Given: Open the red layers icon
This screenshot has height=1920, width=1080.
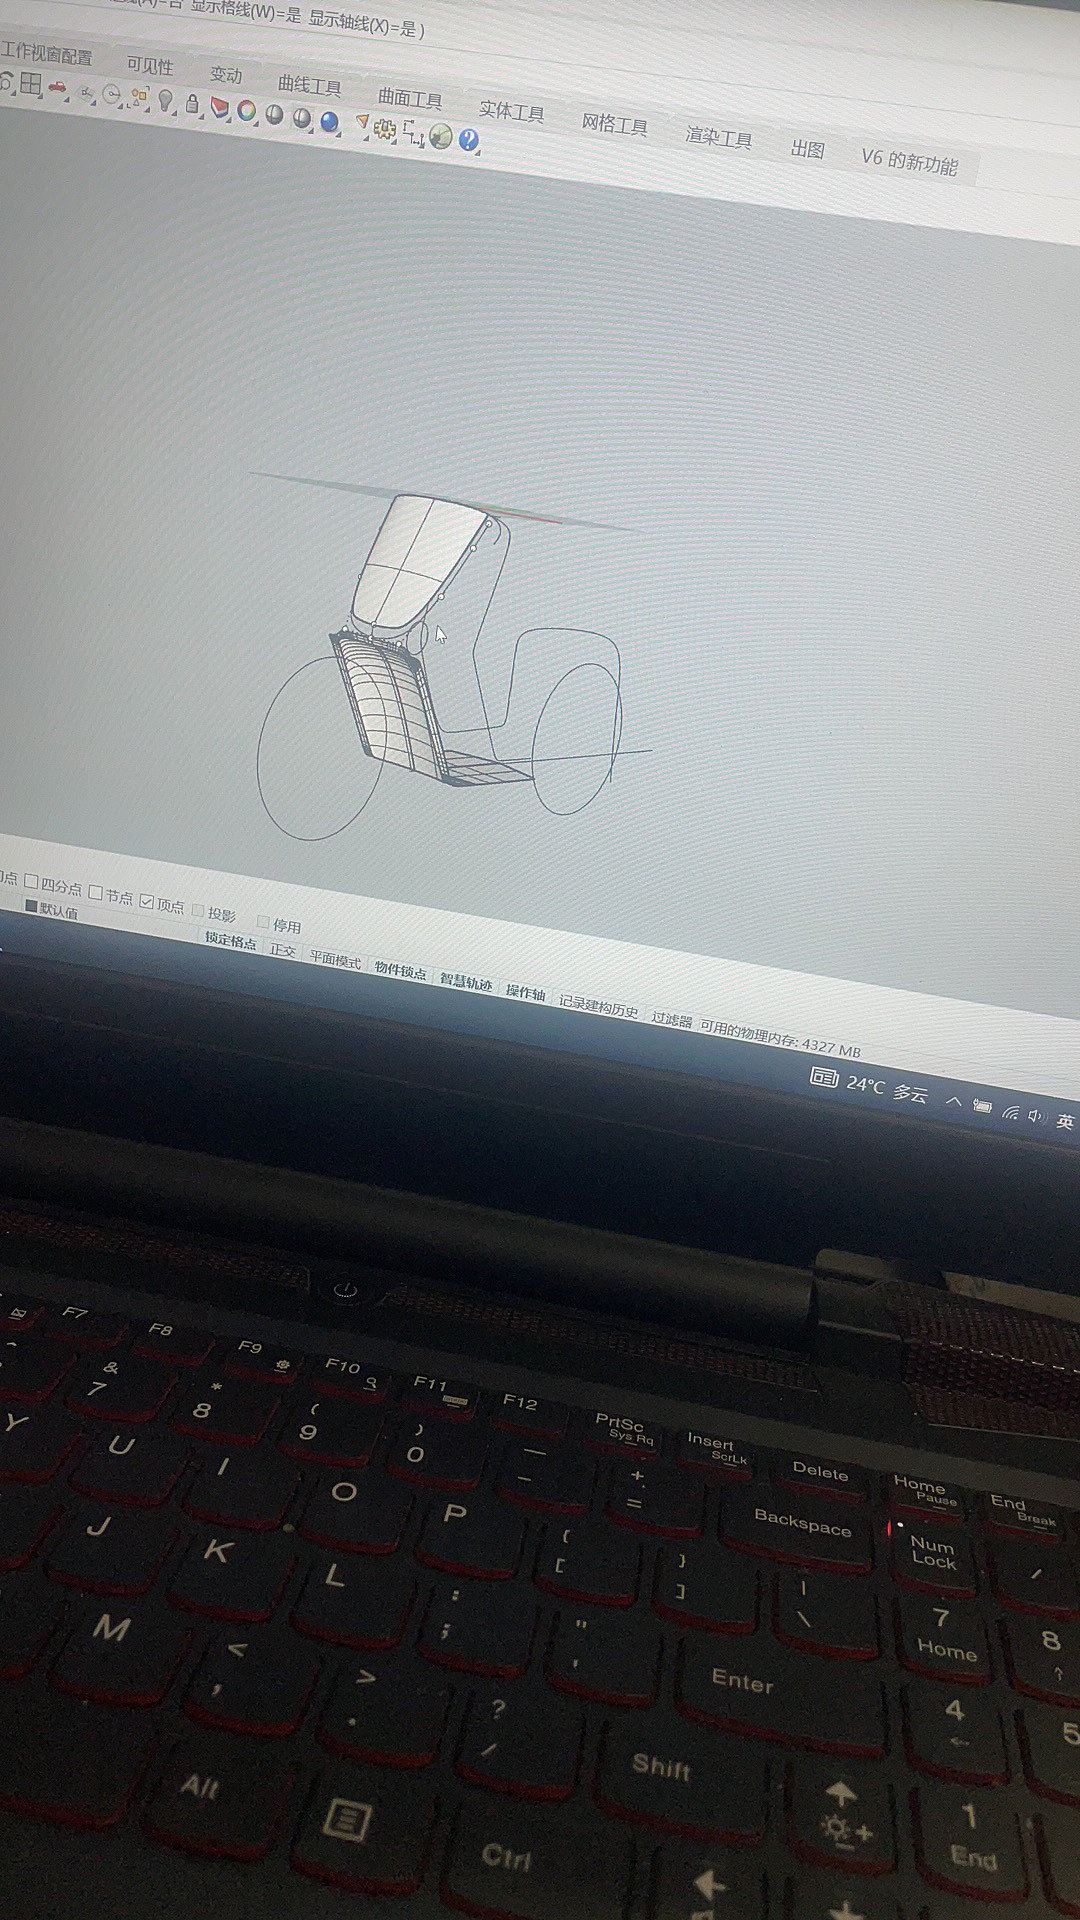Looking at the screenshot, I should point(220,108).
